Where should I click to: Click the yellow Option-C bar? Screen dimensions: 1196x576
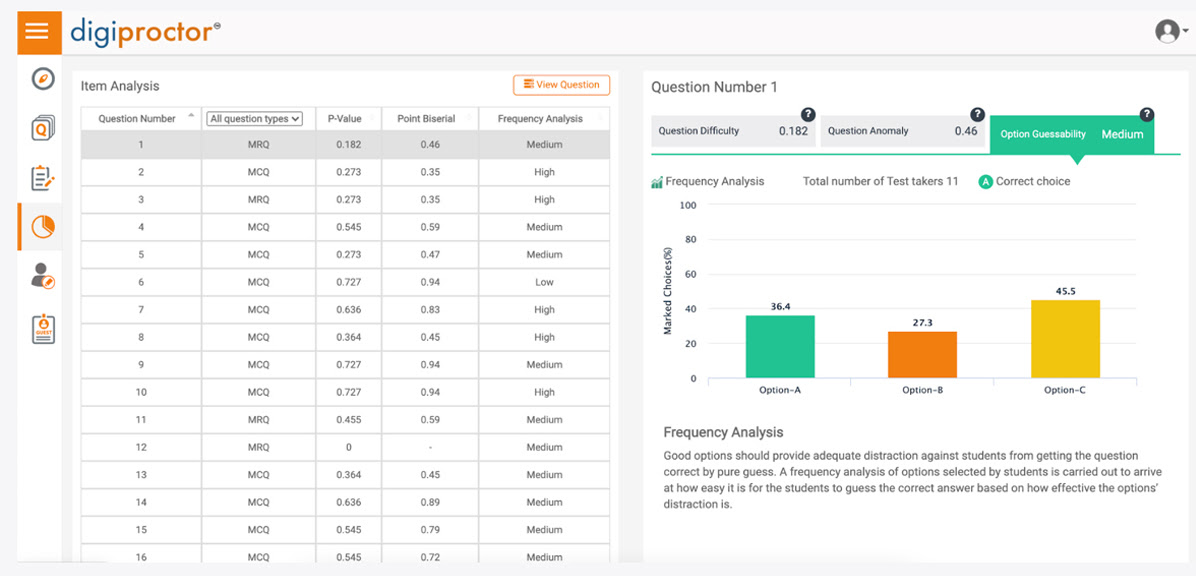pyautogui.click(x=1065, y=339)
